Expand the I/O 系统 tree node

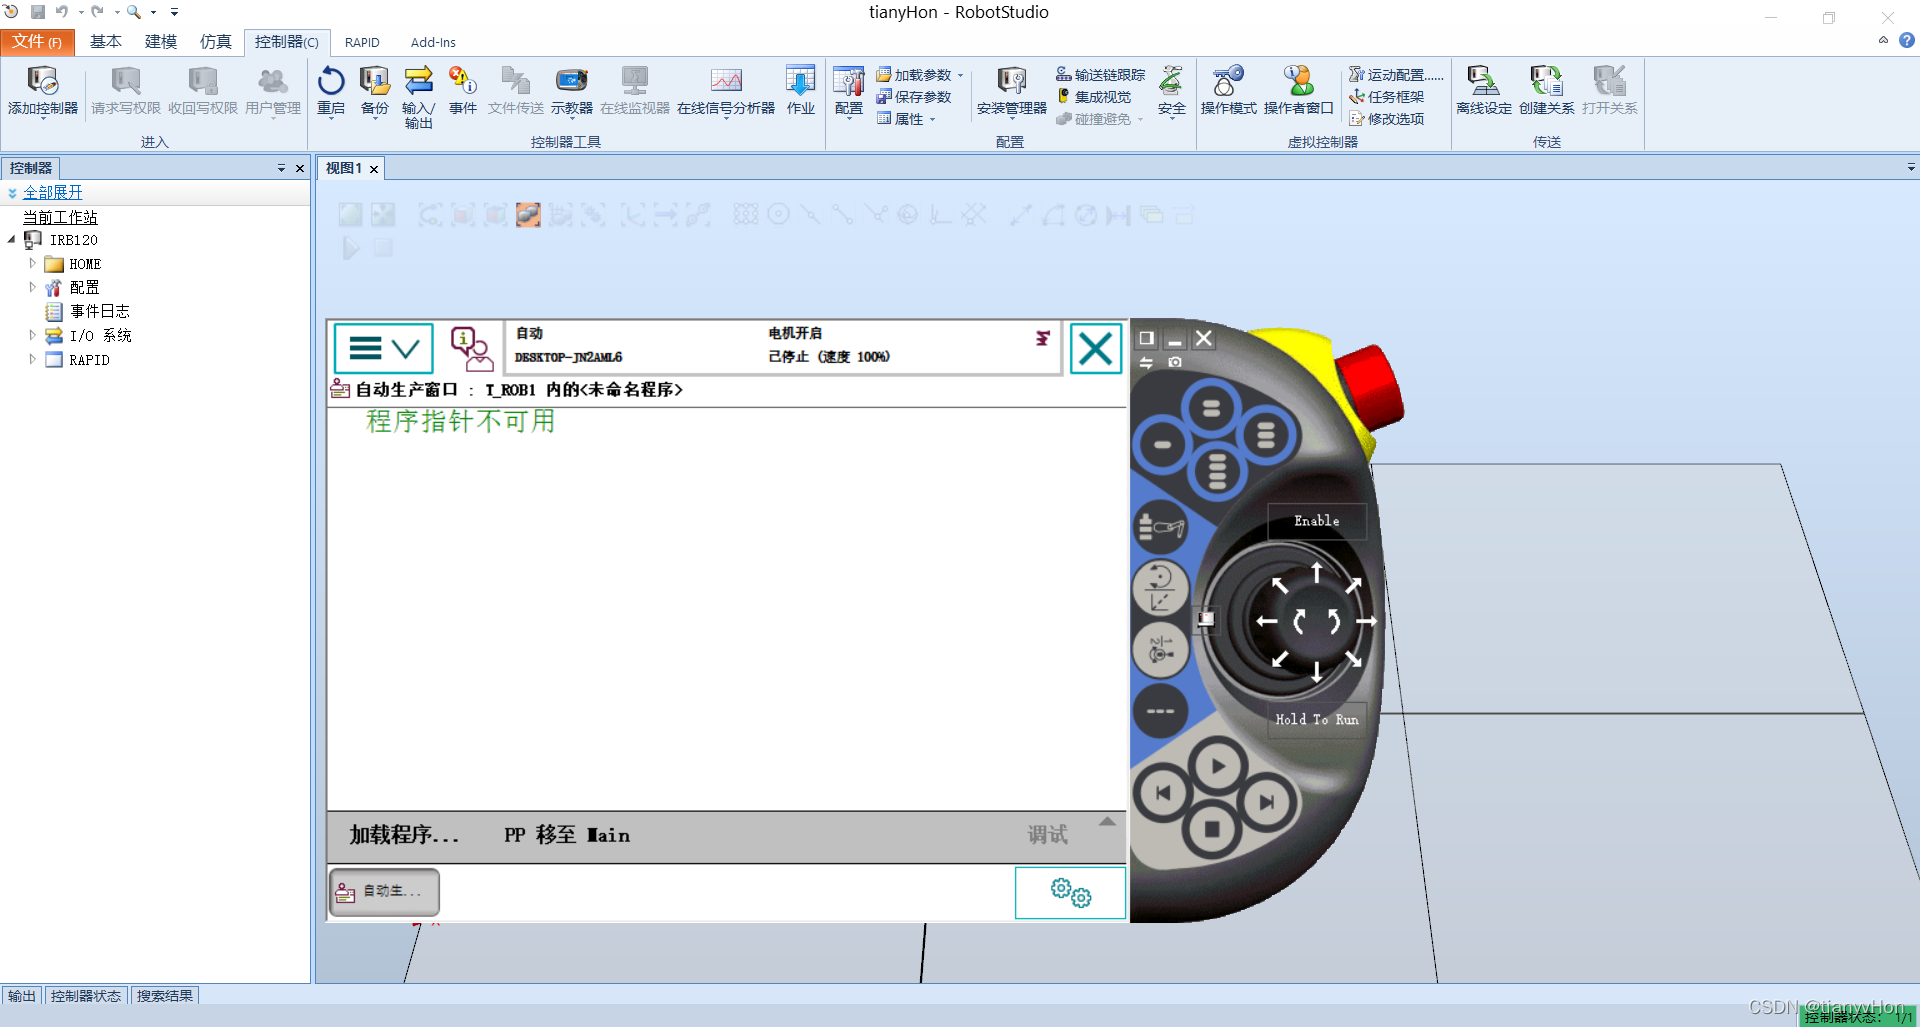[32, 335]
